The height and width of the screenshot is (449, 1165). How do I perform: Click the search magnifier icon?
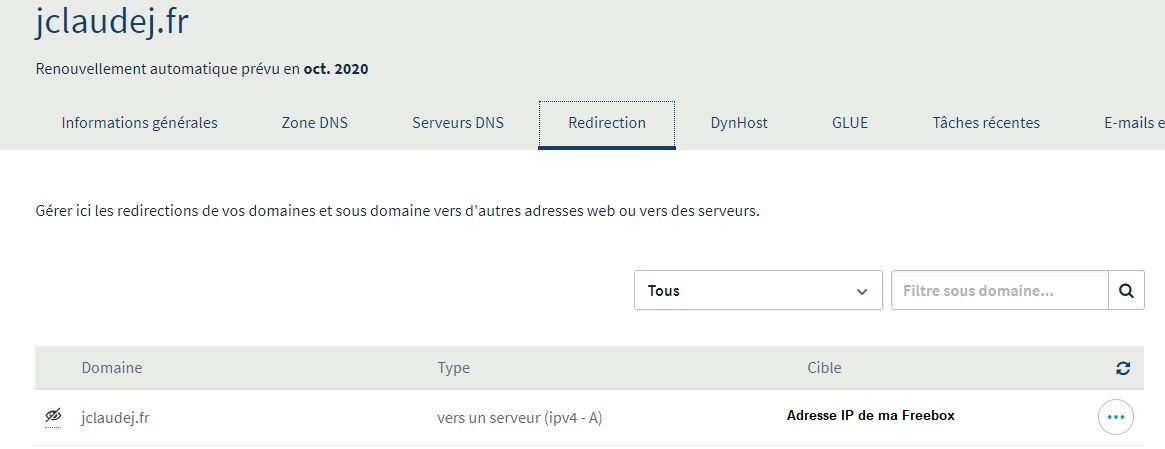1126,291
